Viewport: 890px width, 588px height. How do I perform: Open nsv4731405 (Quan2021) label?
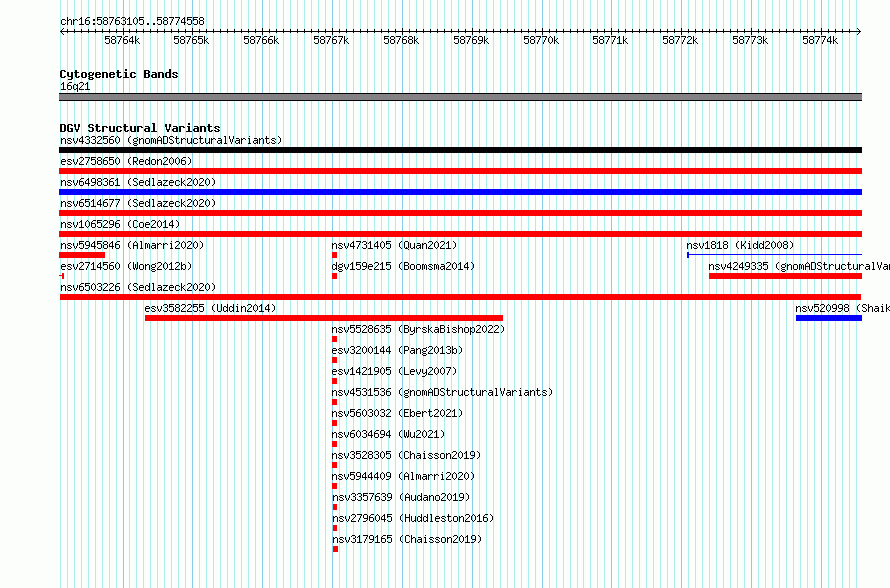tap(394, 245)
